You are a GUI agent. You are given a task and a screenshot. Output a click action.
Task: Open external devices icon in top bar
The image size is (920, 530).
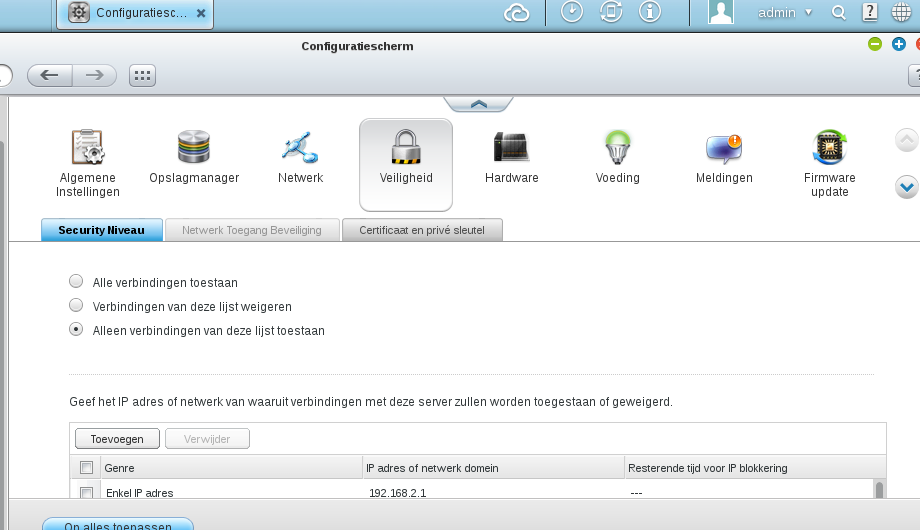(x=611, y=12)
